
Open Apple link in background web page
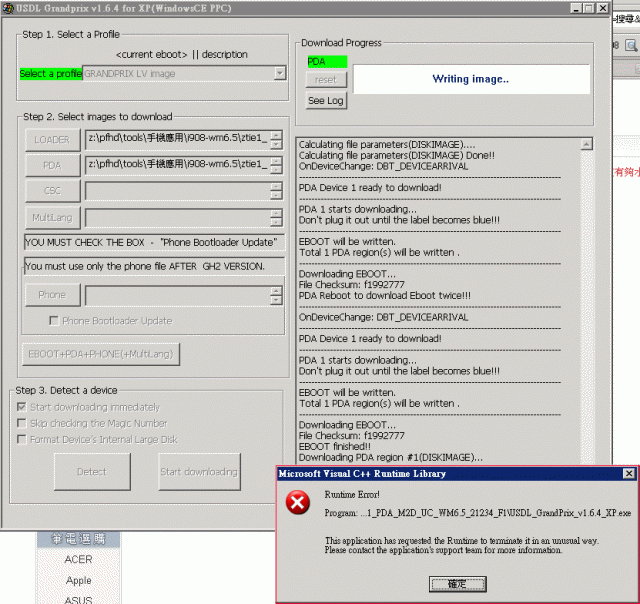pos(78,580)
